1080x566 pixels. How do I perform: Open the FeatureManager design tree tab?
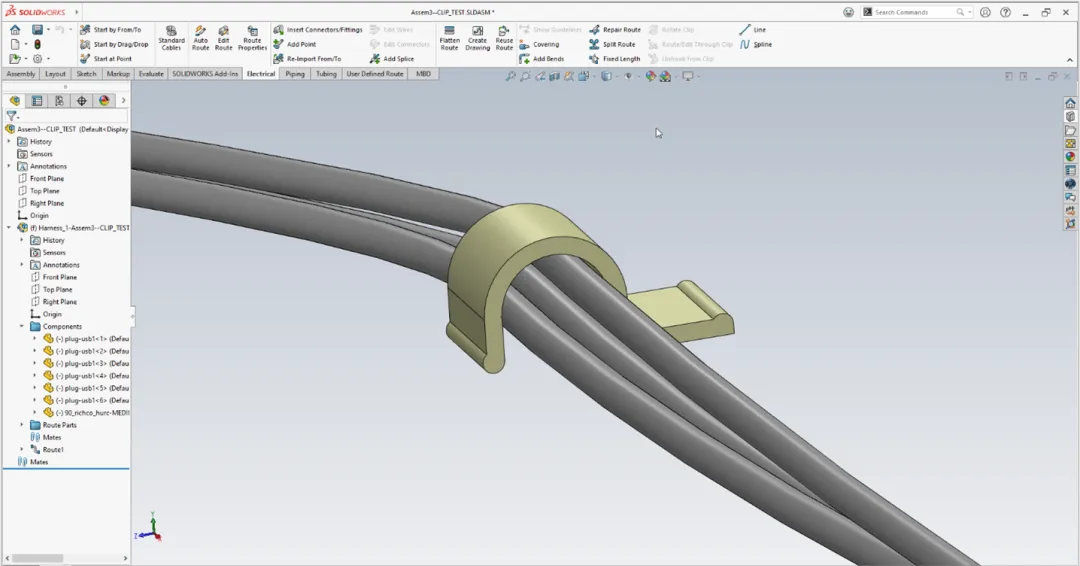pos(14,101)
